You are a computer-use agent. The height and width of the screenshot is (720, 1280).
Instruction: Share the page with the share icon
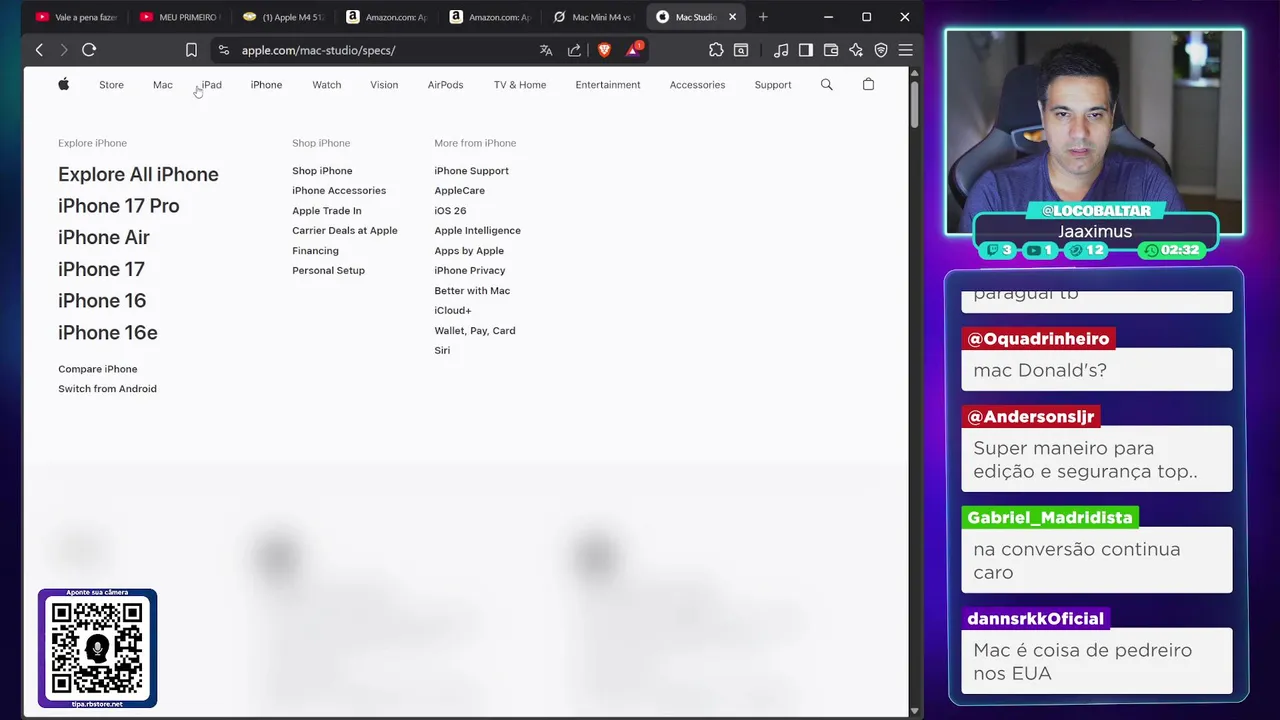pos(574,50)
